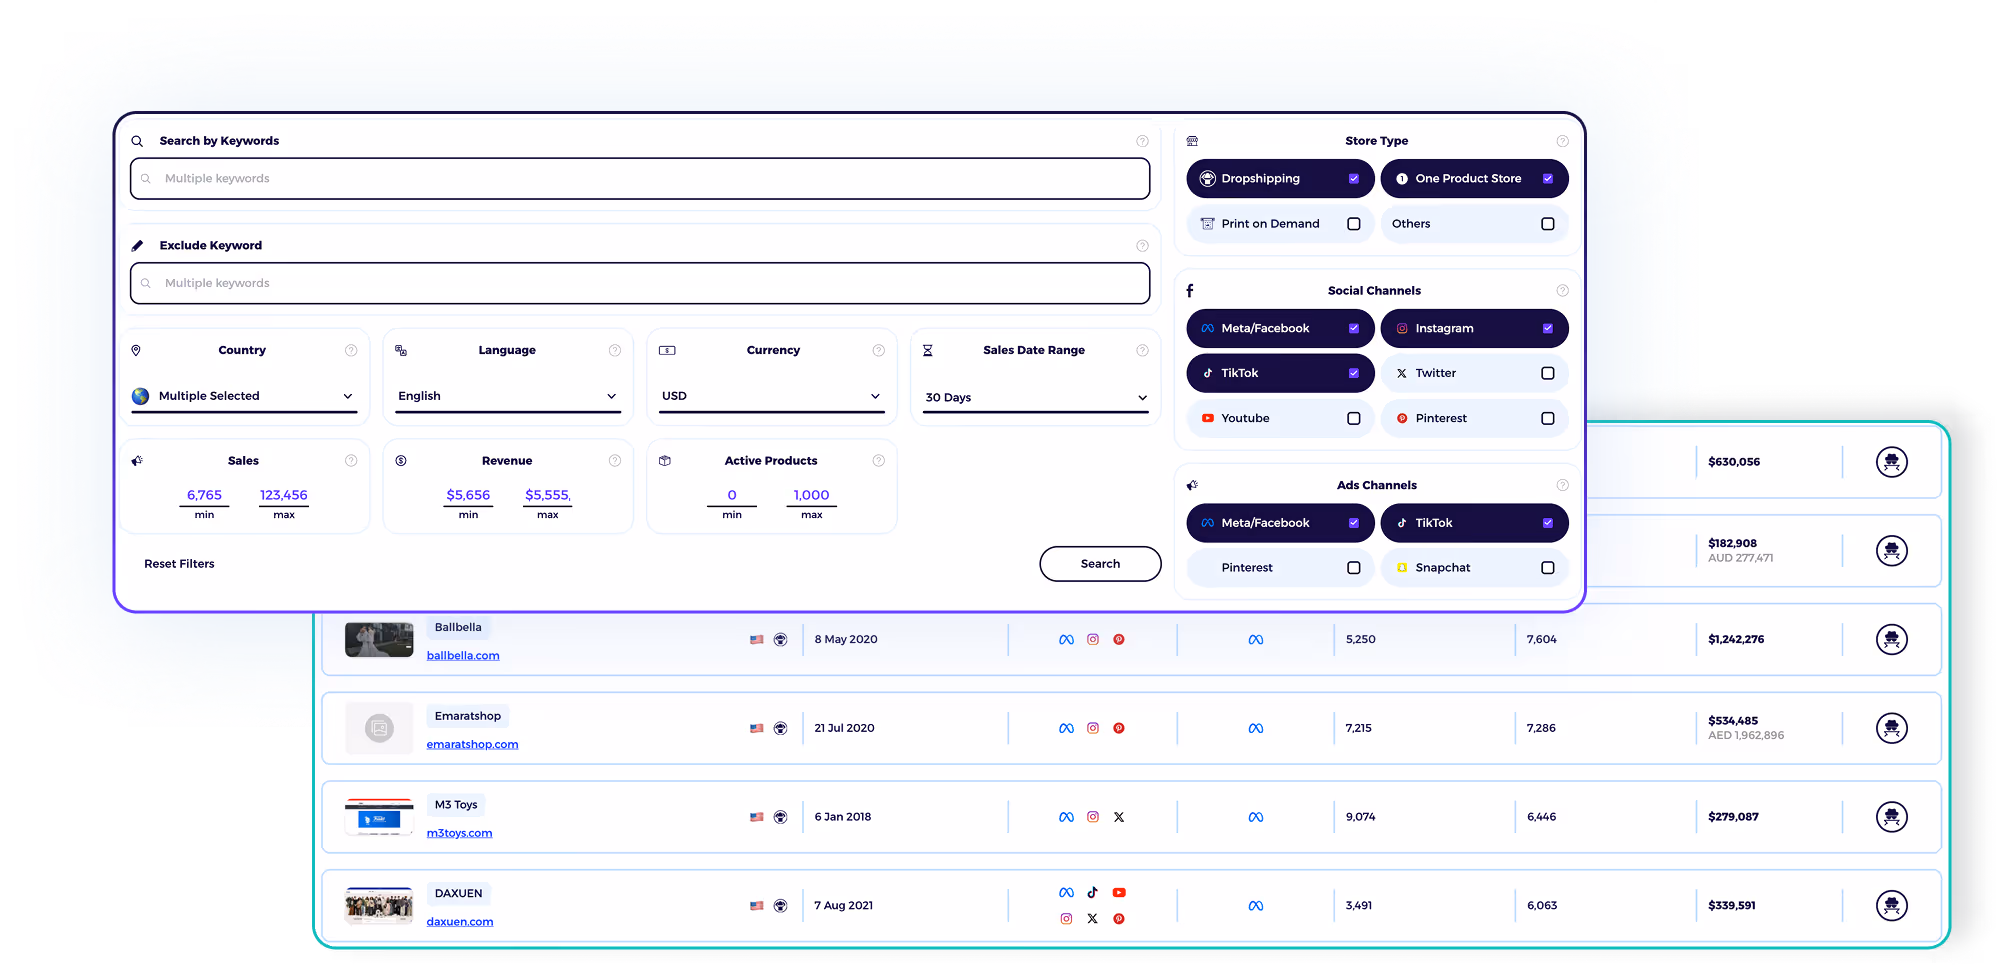The width and height of the screenshot is (2001, 972).
Task: Open the Country Multiple Selected dropdown
Action: coord(244,396)
